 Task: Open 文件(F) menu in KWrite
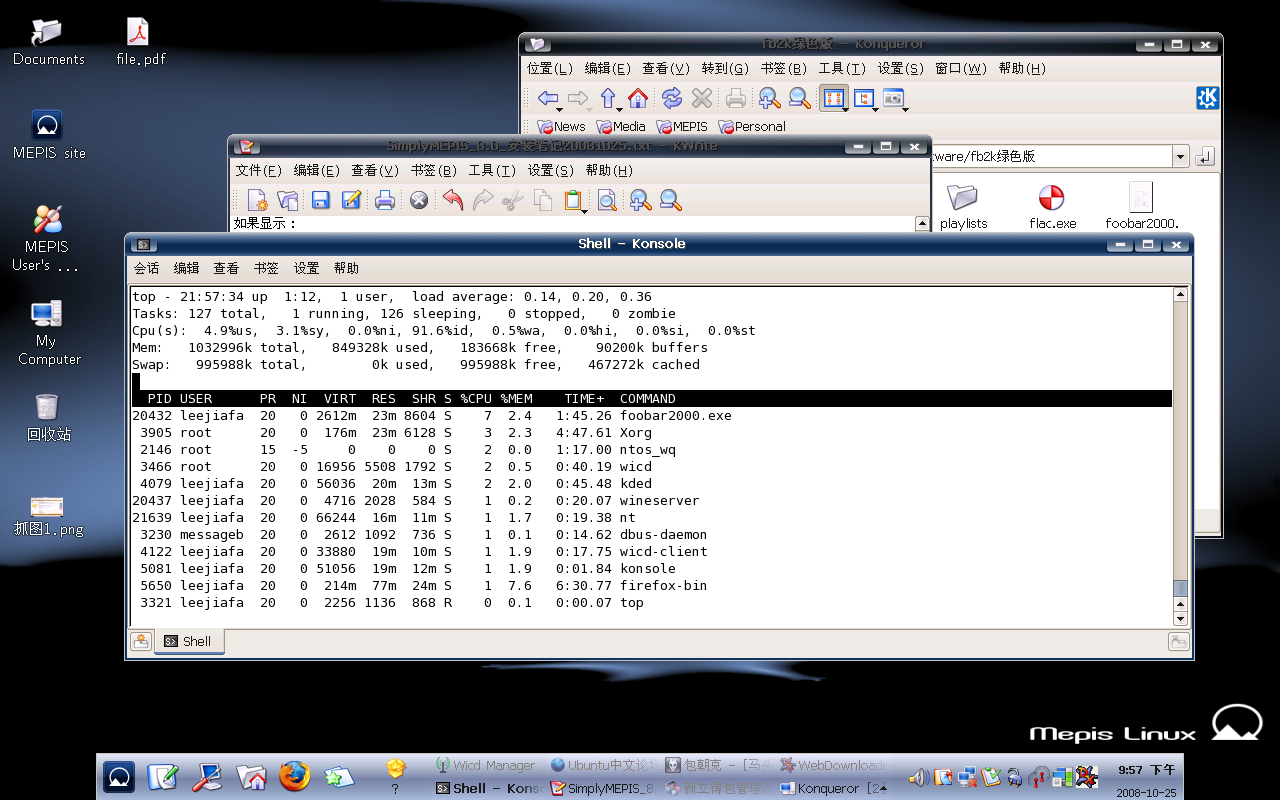(x=258, y=170)
